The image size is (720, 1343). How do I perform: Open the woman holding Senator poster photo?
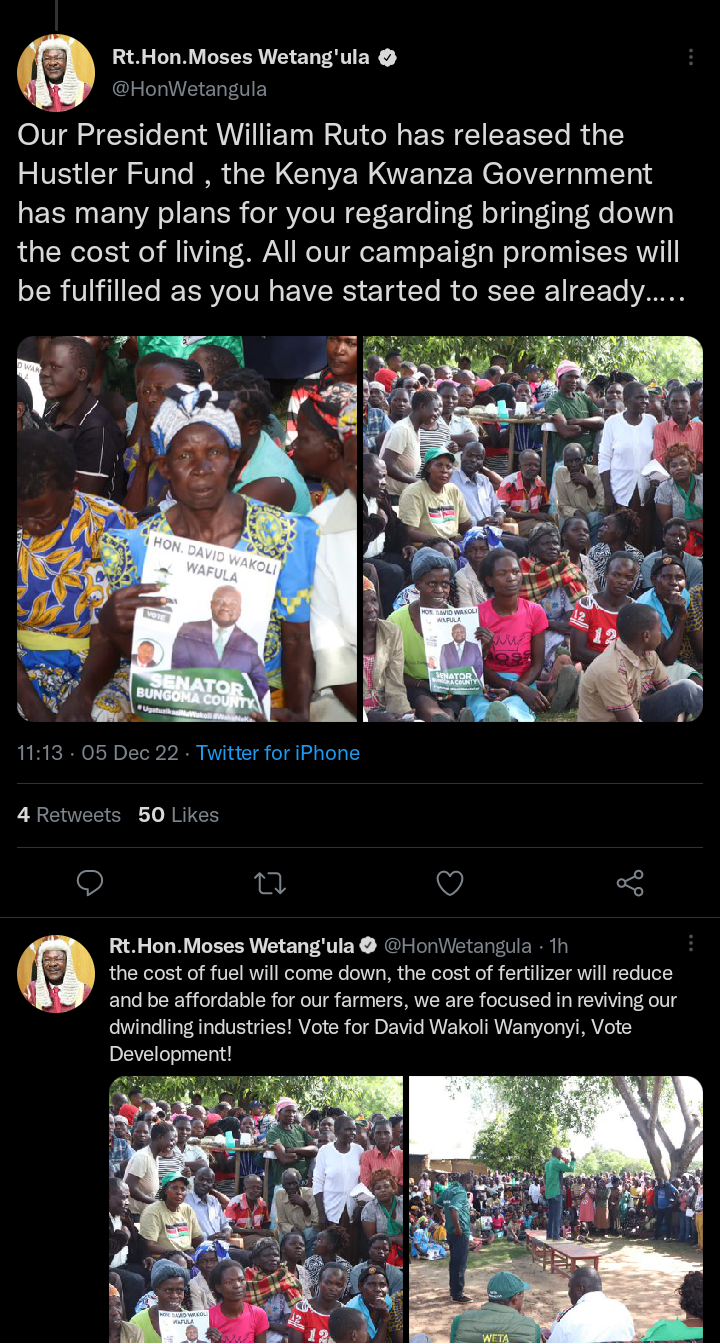click(x=187, y=529)
